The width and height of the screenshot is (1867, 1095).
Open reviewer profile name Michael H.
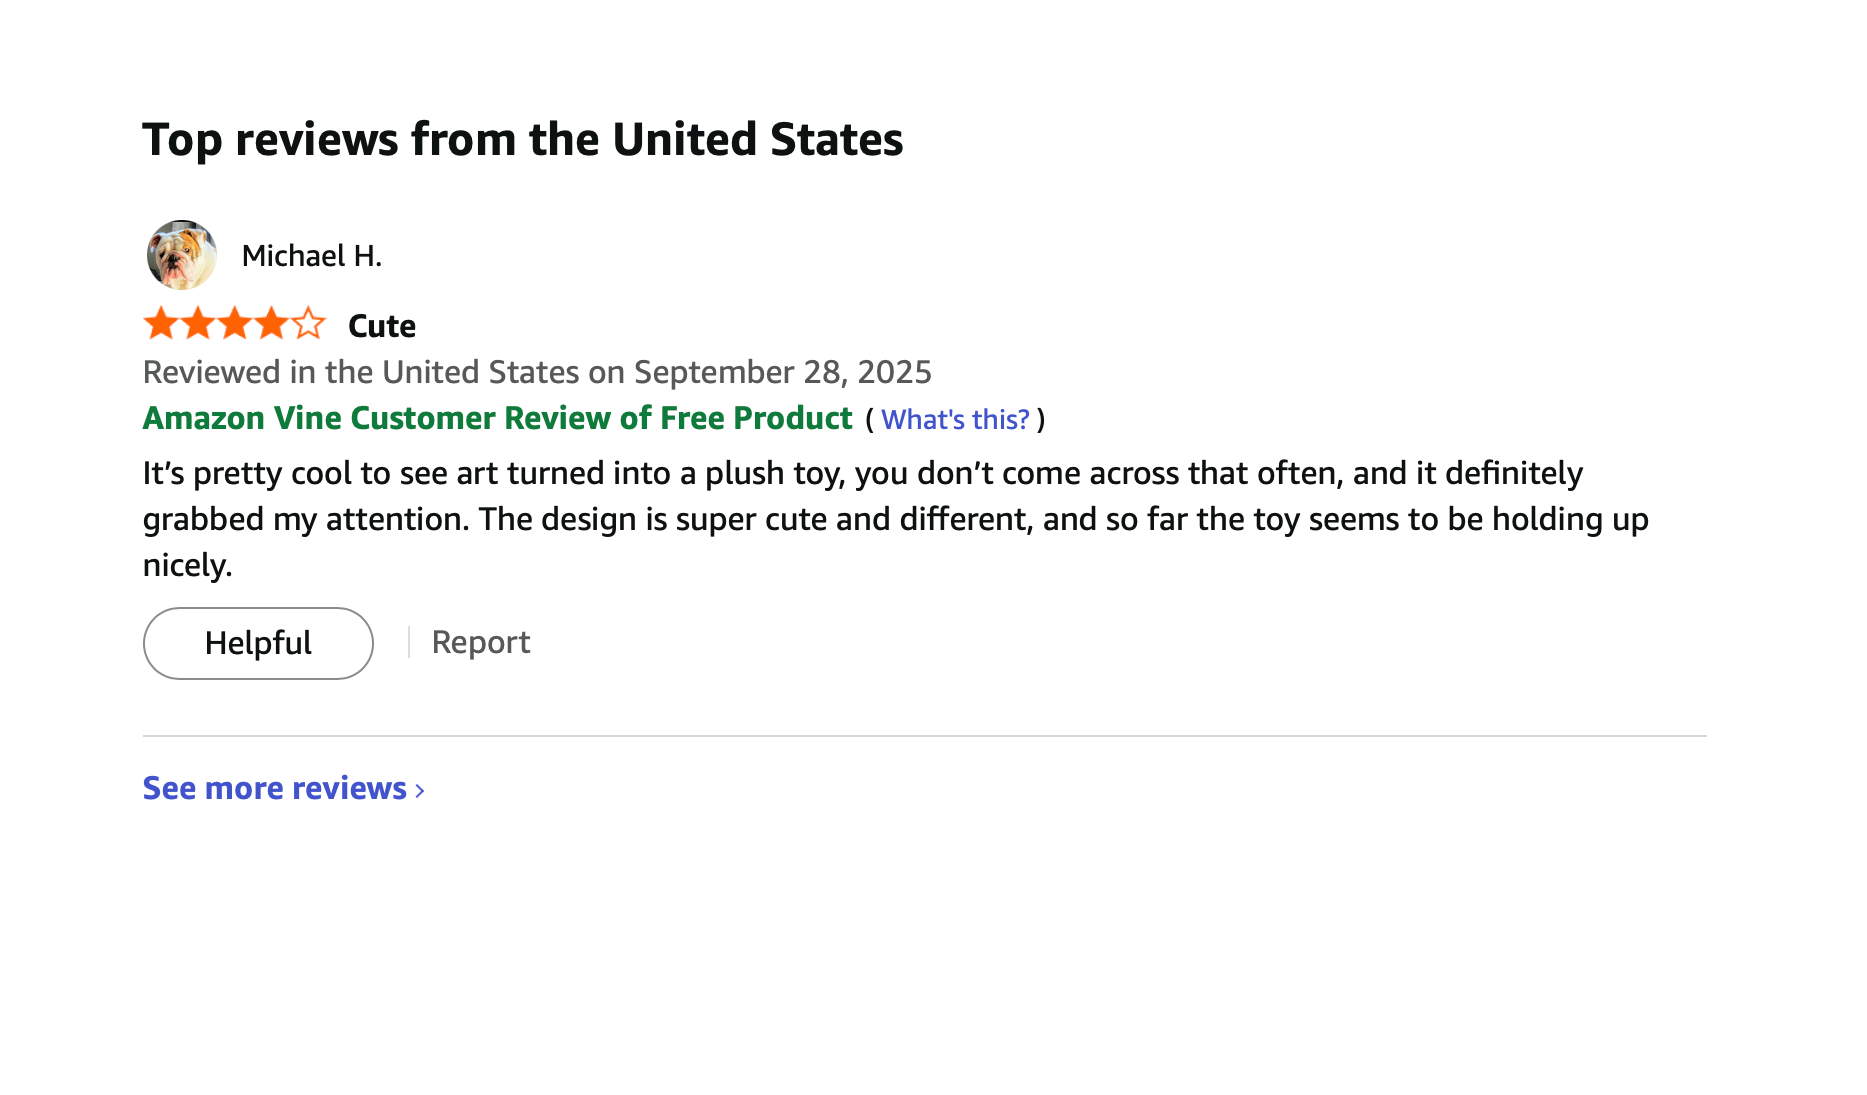pyautogui.click(x=311, y=256)
